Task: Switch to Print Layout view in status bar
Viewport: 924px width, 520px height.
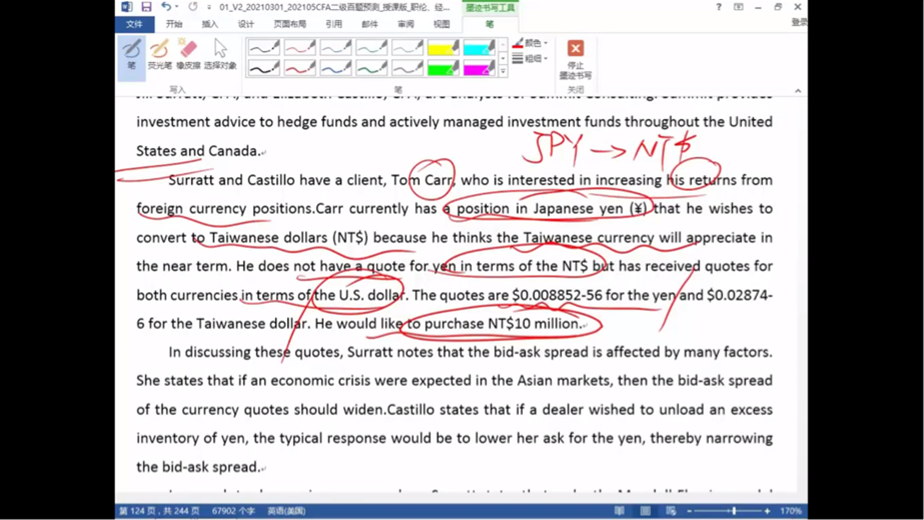Action: click(x=645, y=511)
